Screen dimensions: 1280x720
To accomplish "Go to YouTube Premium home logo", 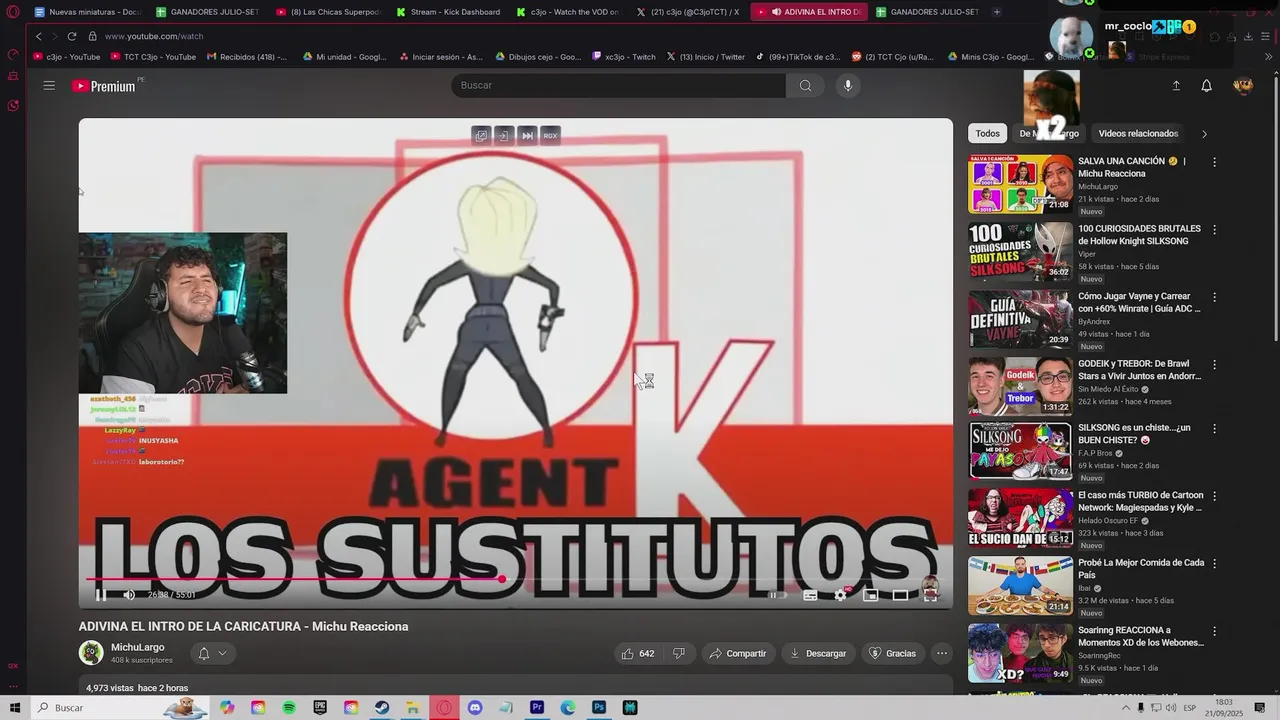I will tap(104, 86).
